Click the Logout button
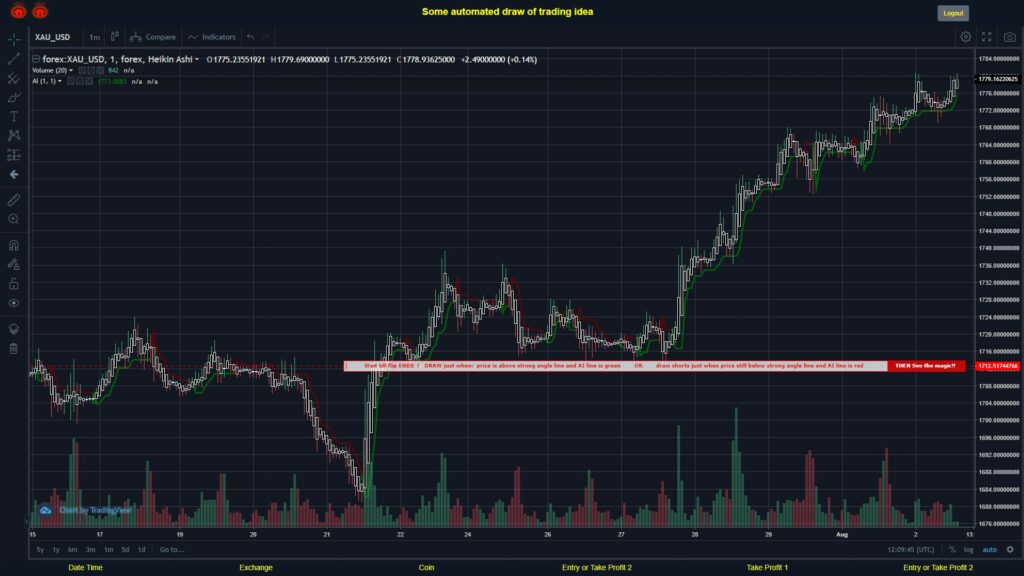 click(x=953, y=13)
